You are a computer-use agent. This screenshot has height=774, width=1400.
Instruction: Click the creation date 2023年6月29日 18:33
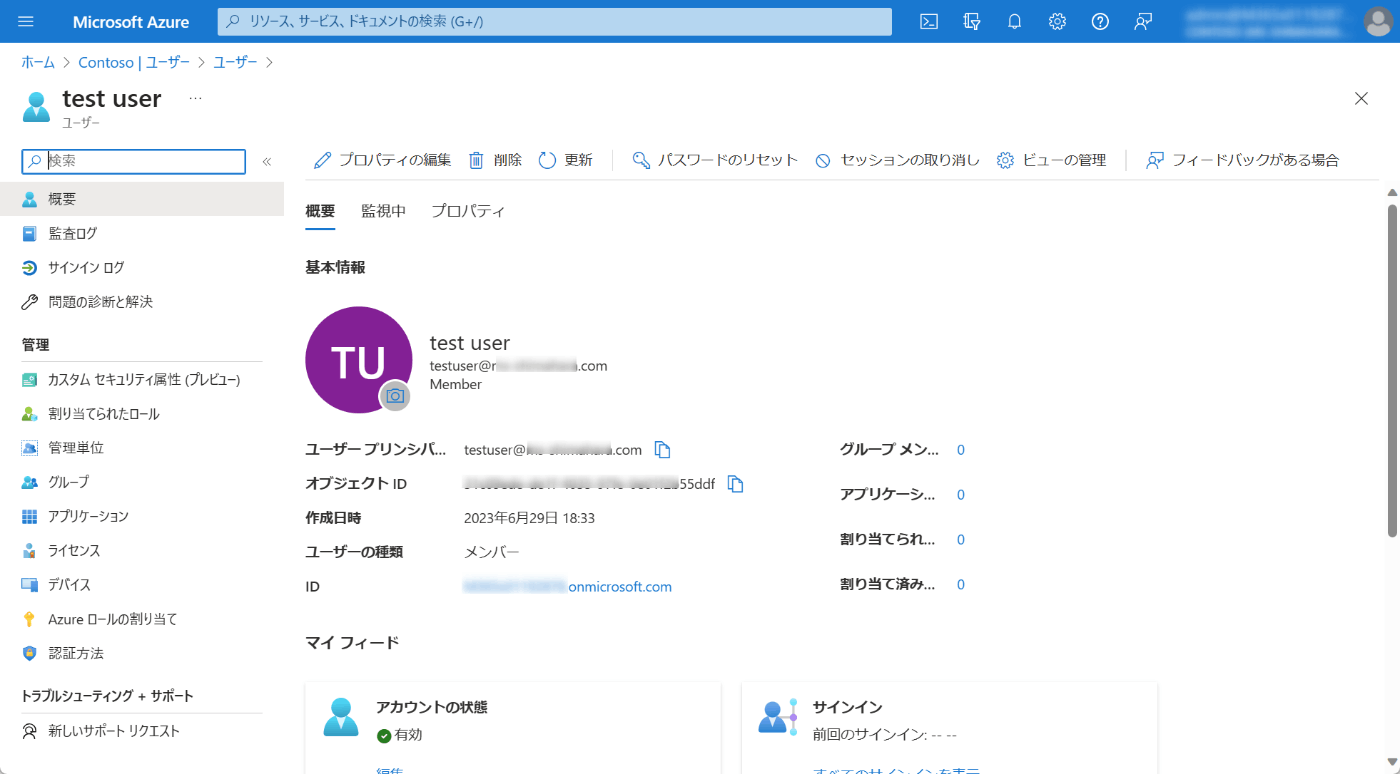click(529, 518)
